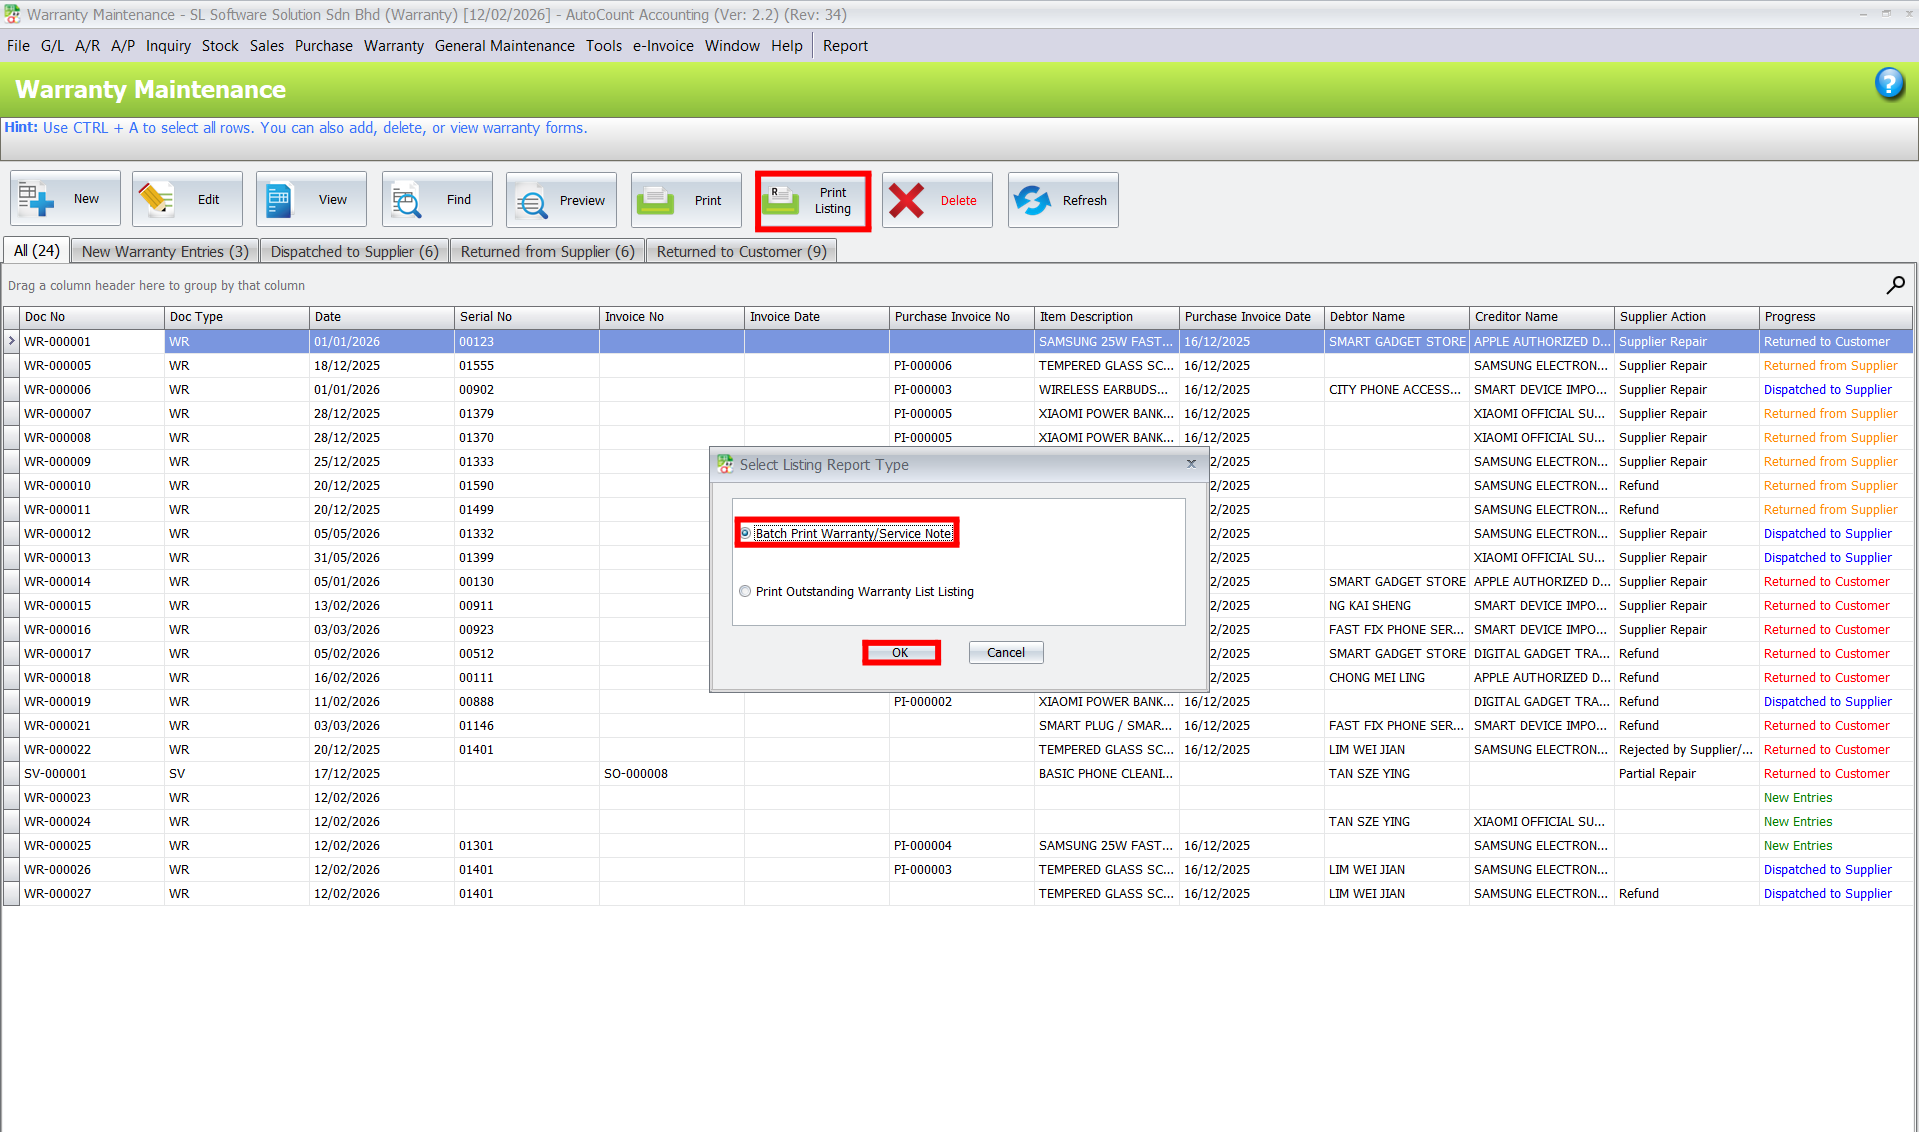The width and height of the screenshot is (1919, 1132).
Task: Select Batch Print Warranty/Service Note option
Action: pos(746,533)
